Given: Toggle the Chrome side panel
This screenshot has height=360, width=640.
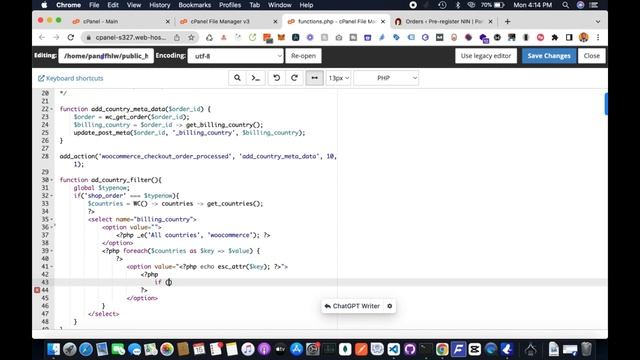Looking at the screenshot, I should [x=569, y=38].
